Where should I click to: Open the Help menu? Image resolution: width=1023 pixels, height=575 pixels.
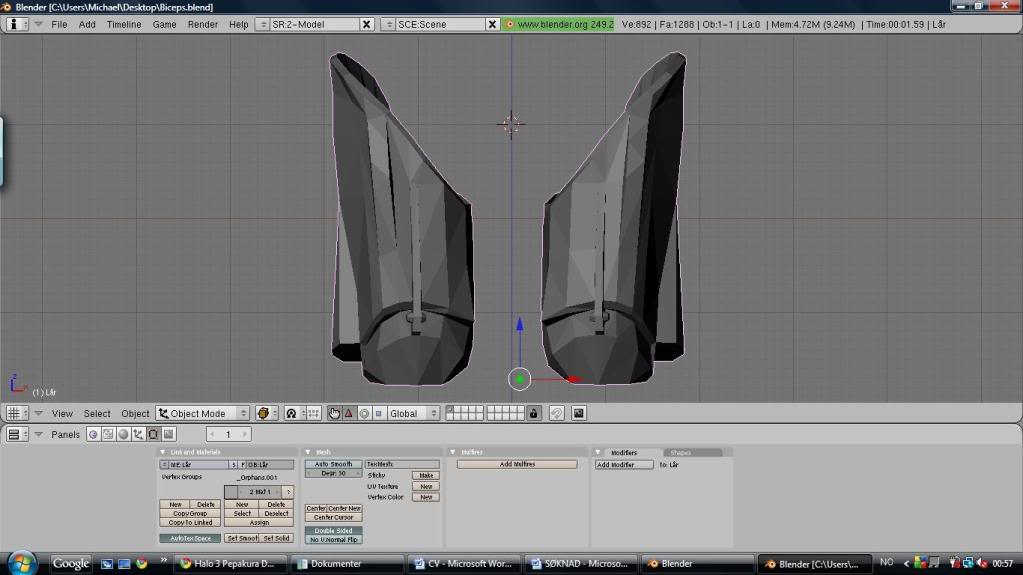tap(239, 24)
